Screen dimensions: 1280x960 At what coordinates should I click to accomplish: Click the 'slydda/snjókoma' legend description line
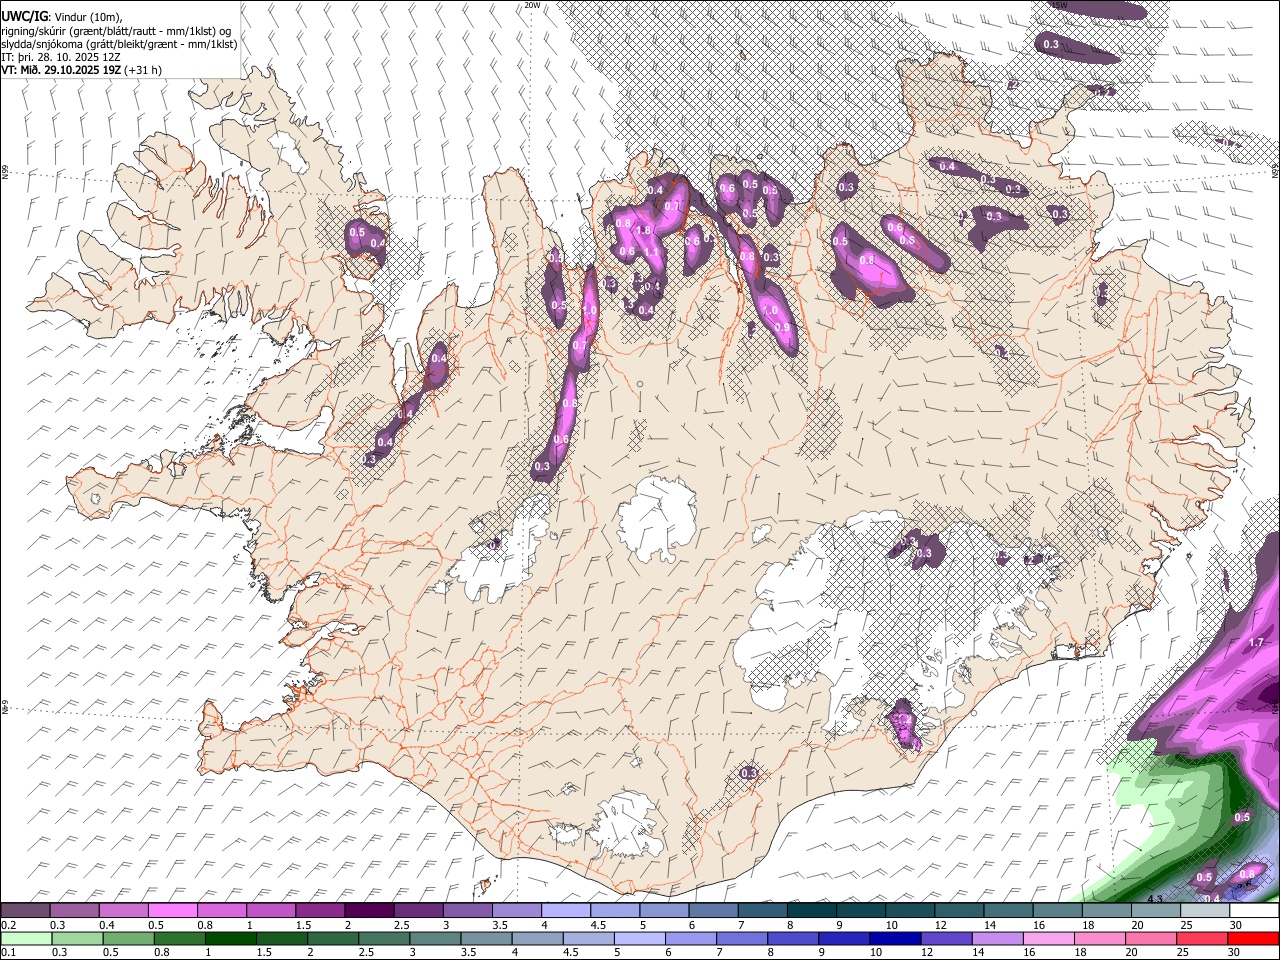119,44
